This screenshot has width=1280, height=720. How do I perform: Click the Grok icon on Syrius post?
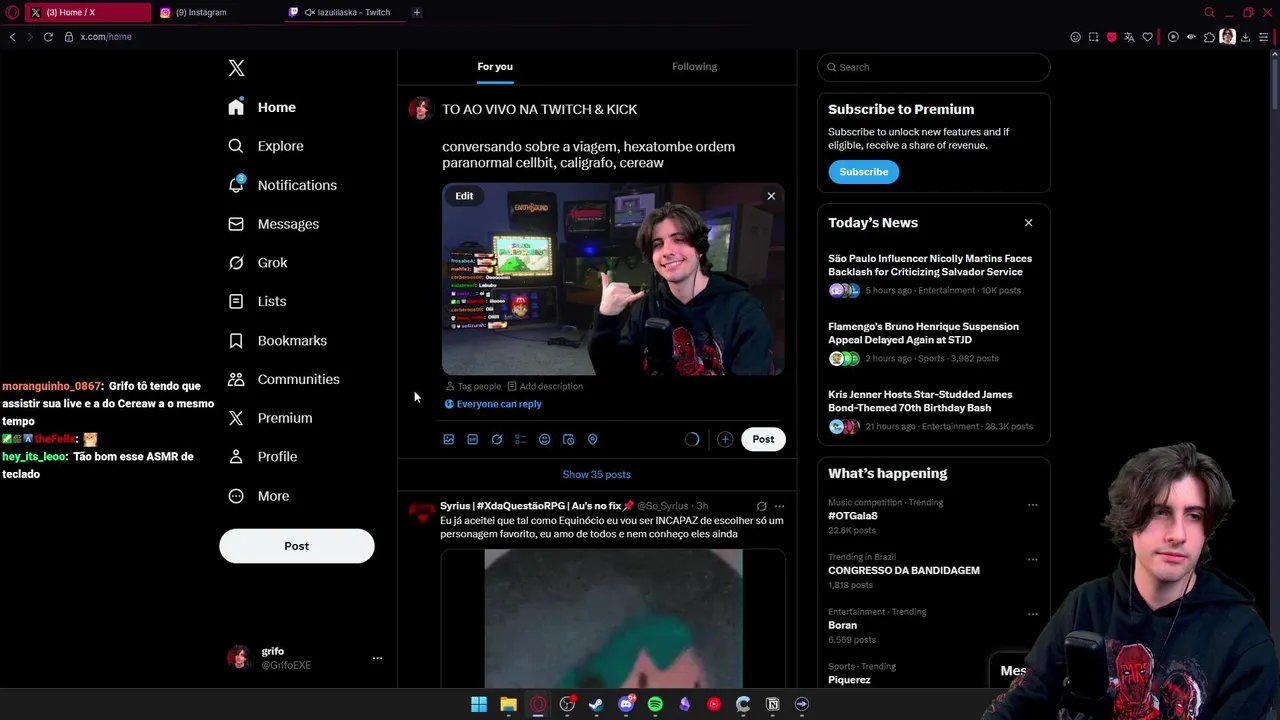(761, 506)
